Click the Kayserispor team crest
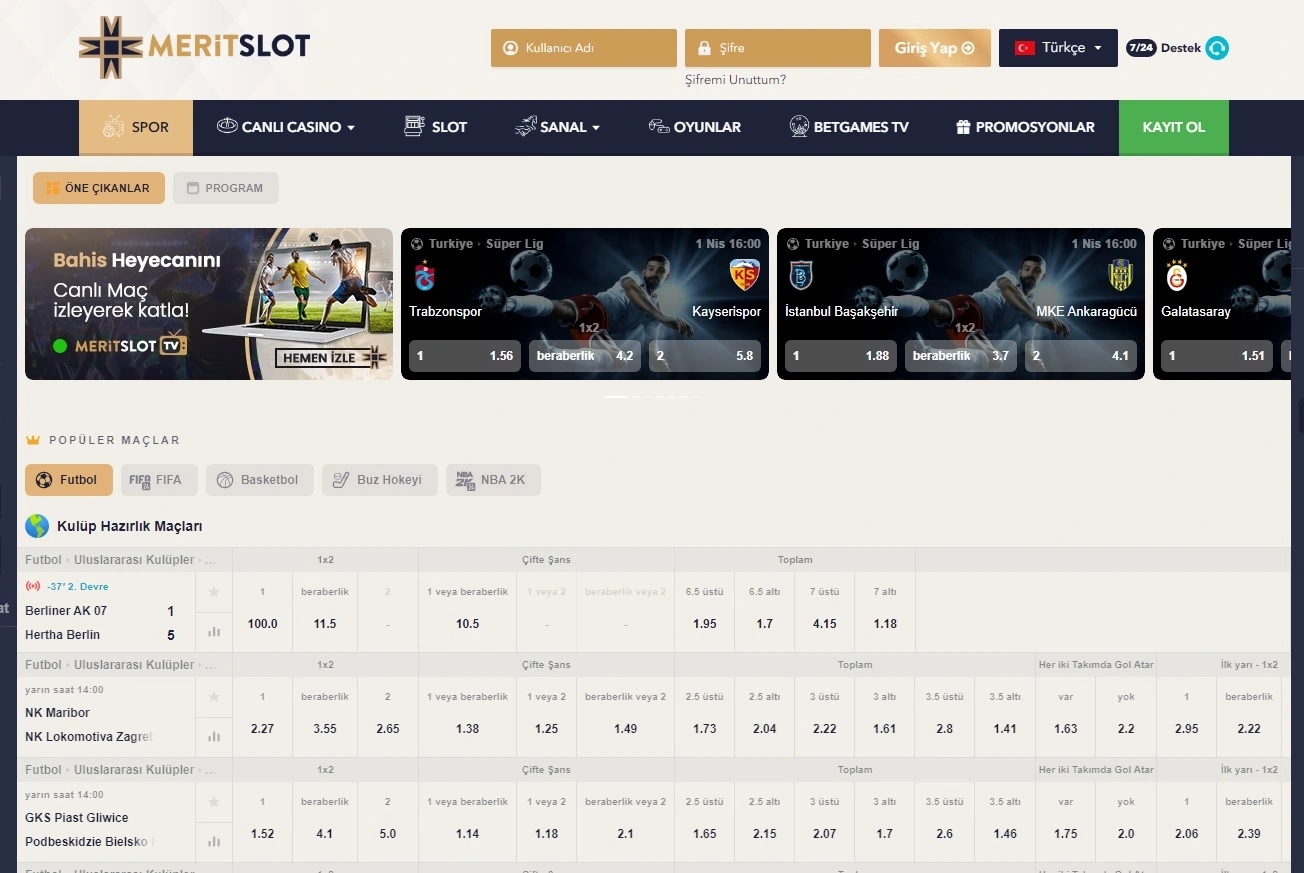 pos(744,276)
